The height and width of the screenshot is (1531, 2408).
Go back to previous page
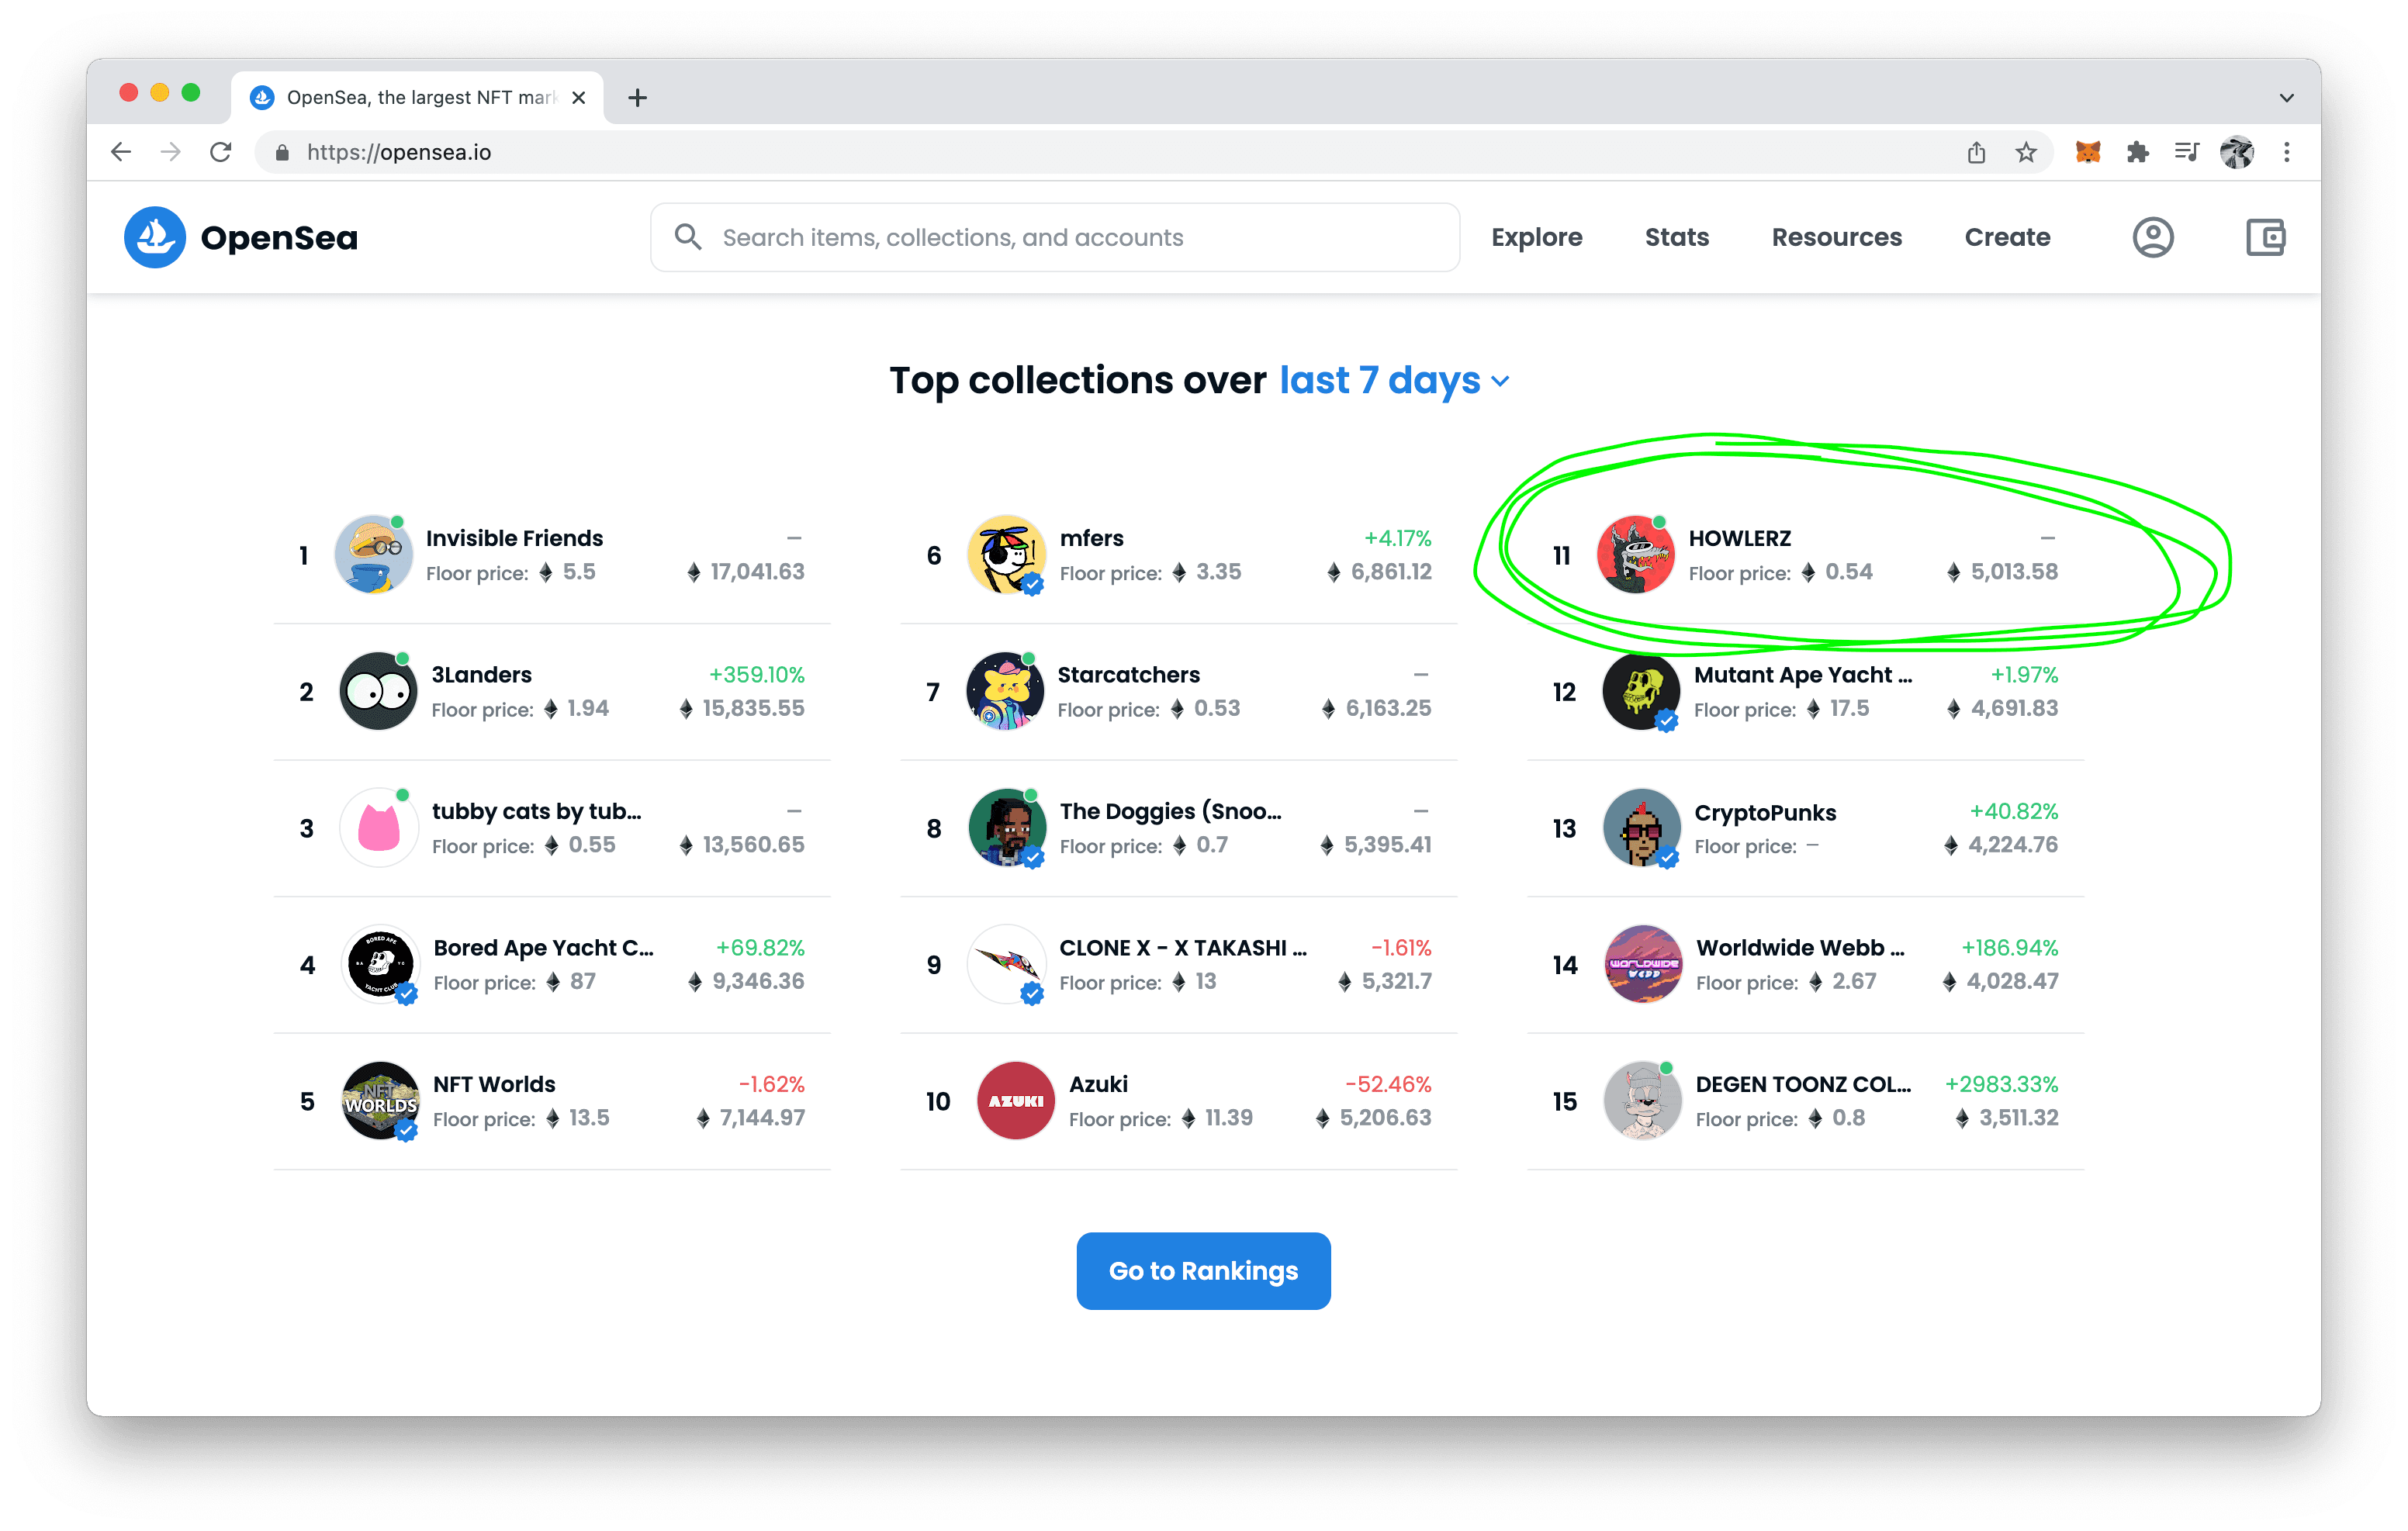121,152
